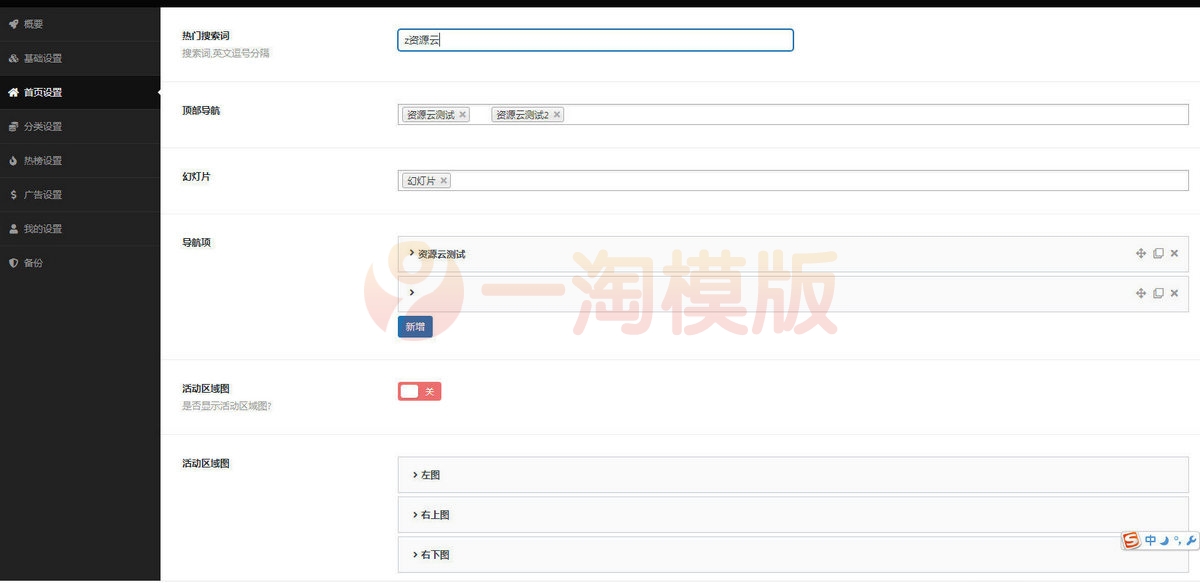This screenshot has width=1200, height=583.
Task: Click inside the 热门搜索词 input field
Action: (x=595, y=40)
